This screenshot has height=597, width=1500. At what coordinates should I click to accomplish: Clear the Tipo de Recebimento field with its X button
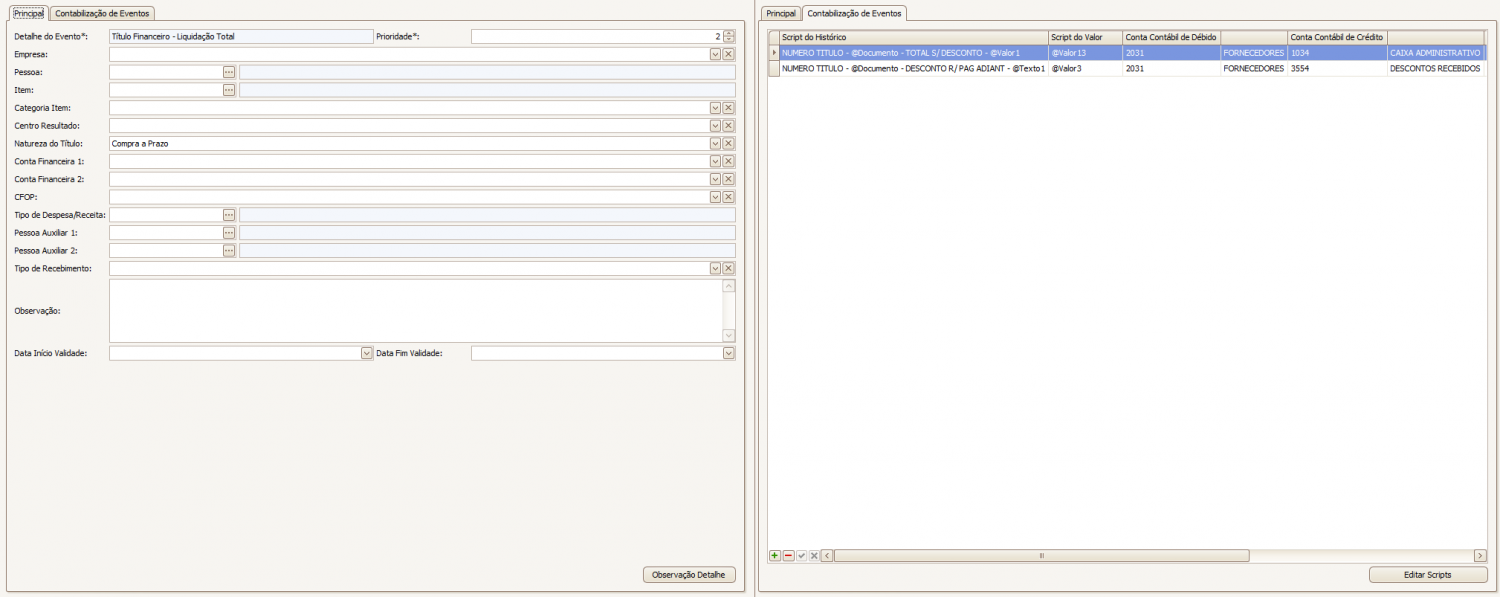click(729, 269)
